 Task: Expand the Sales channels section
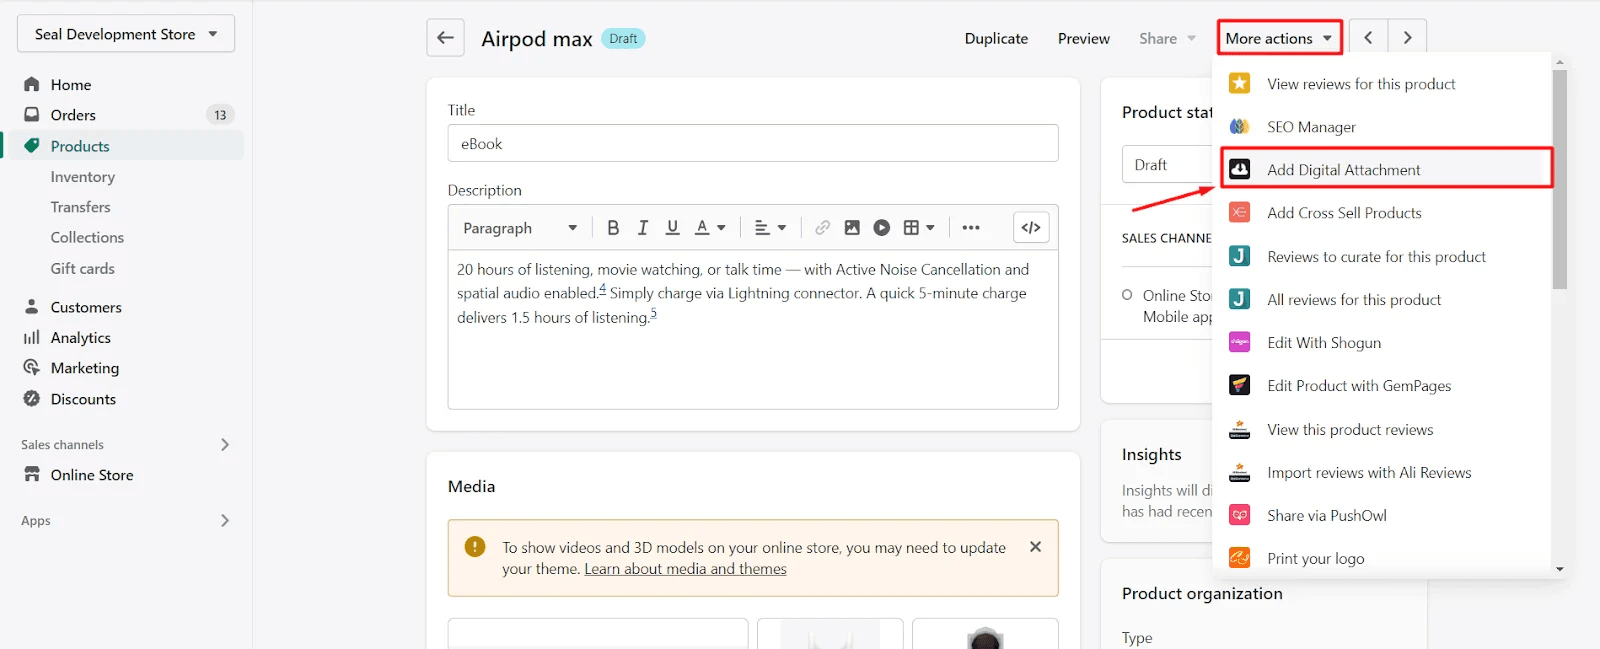tap(225, 445)
